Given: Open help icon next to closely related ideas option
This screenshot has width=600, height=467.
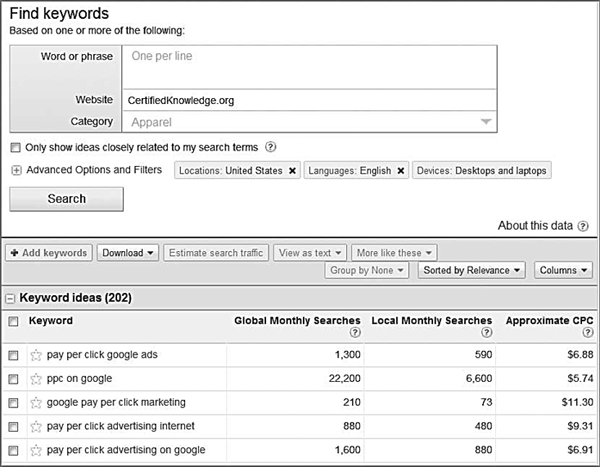Looking at the screenshot, I should pyautogui.click(x=271, y=147).
